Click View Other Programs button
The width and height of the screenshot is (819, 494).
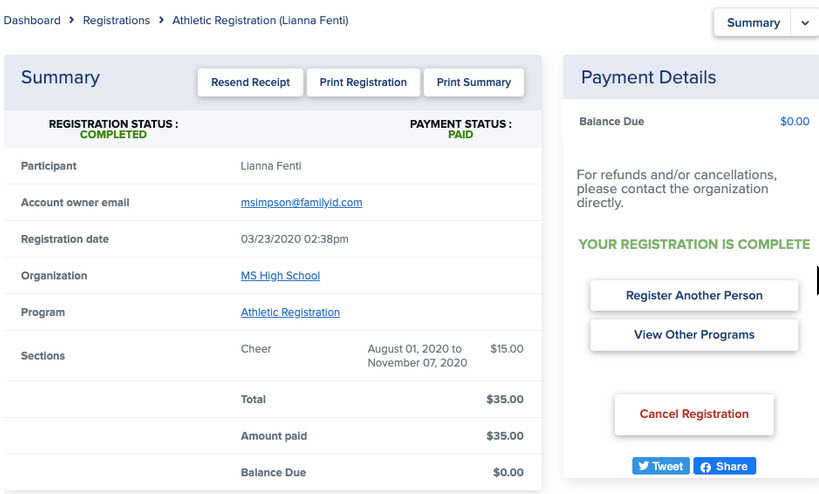coord(694,335)
